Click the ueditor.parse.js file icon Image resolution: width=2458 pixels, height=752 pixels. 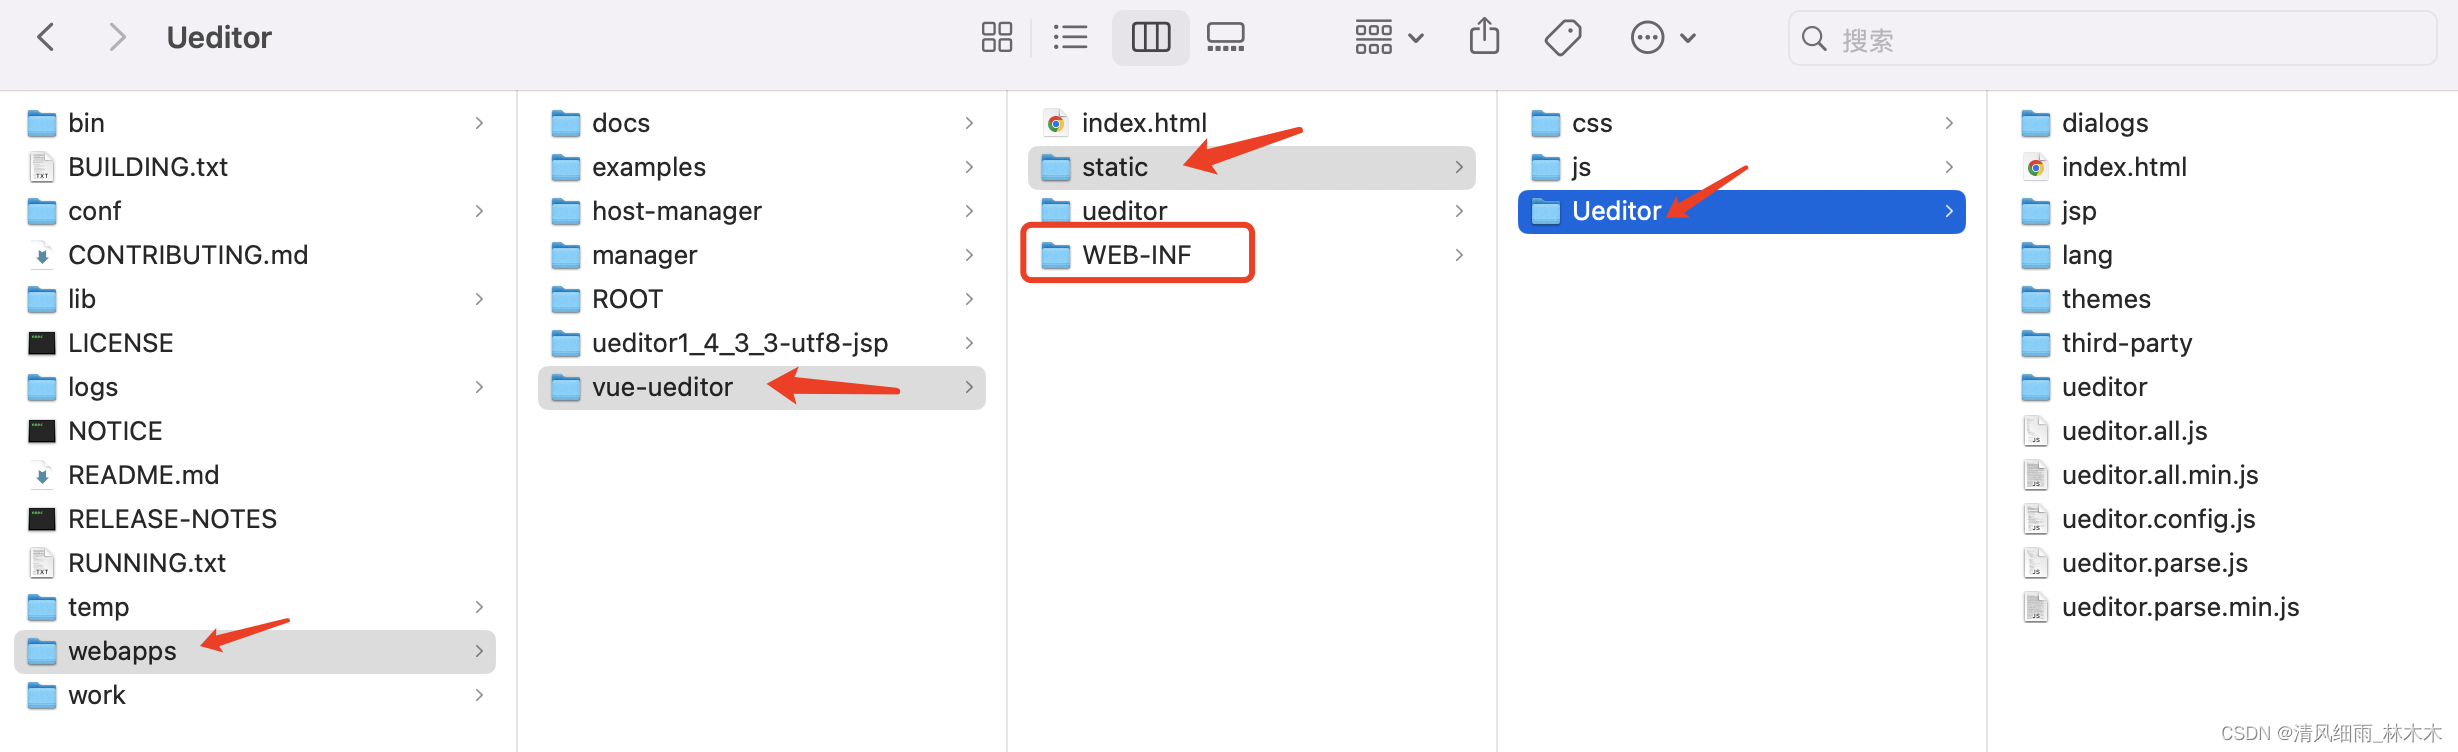pyautogui.click(x=2036, y=563)
